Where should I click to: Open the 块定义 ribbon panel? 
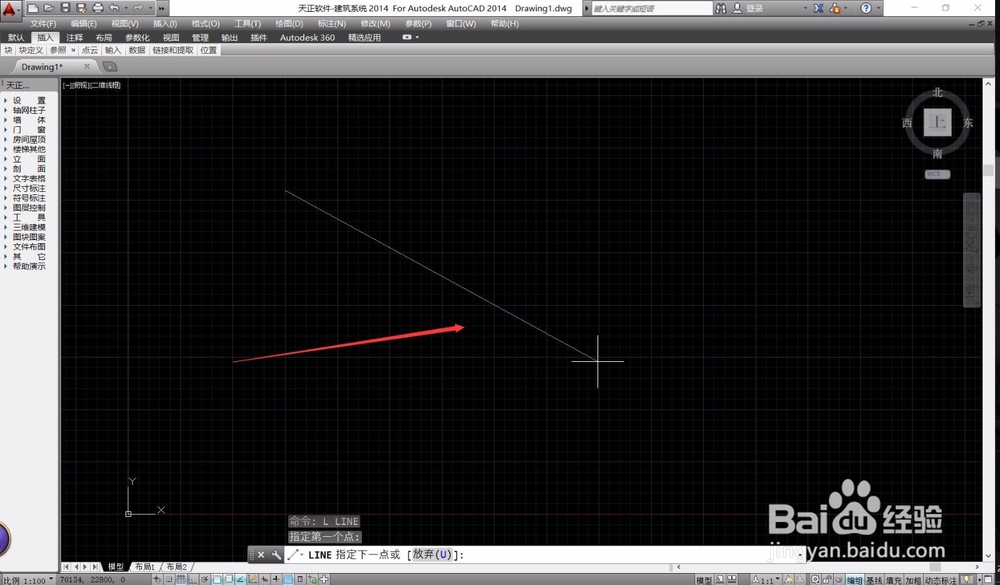pos(31,50)
